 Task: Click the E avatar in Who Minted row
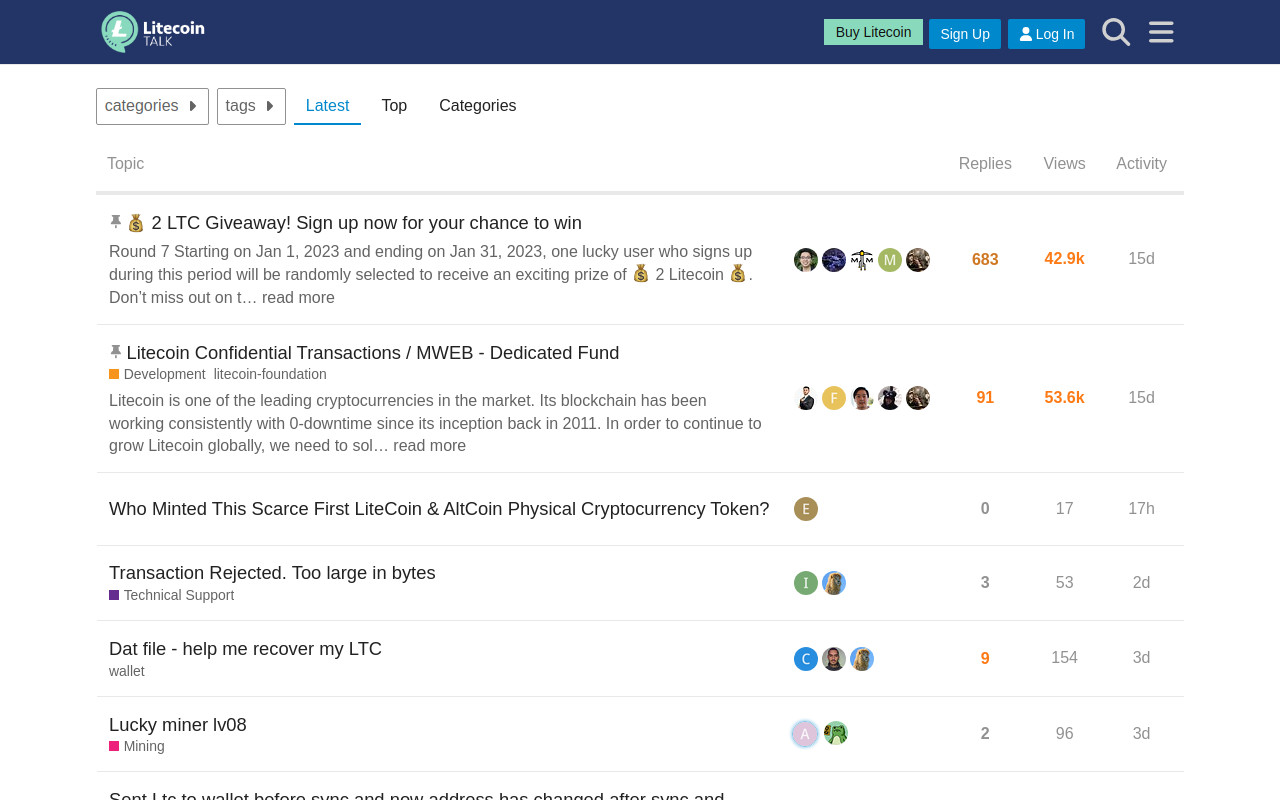(806, 509)
